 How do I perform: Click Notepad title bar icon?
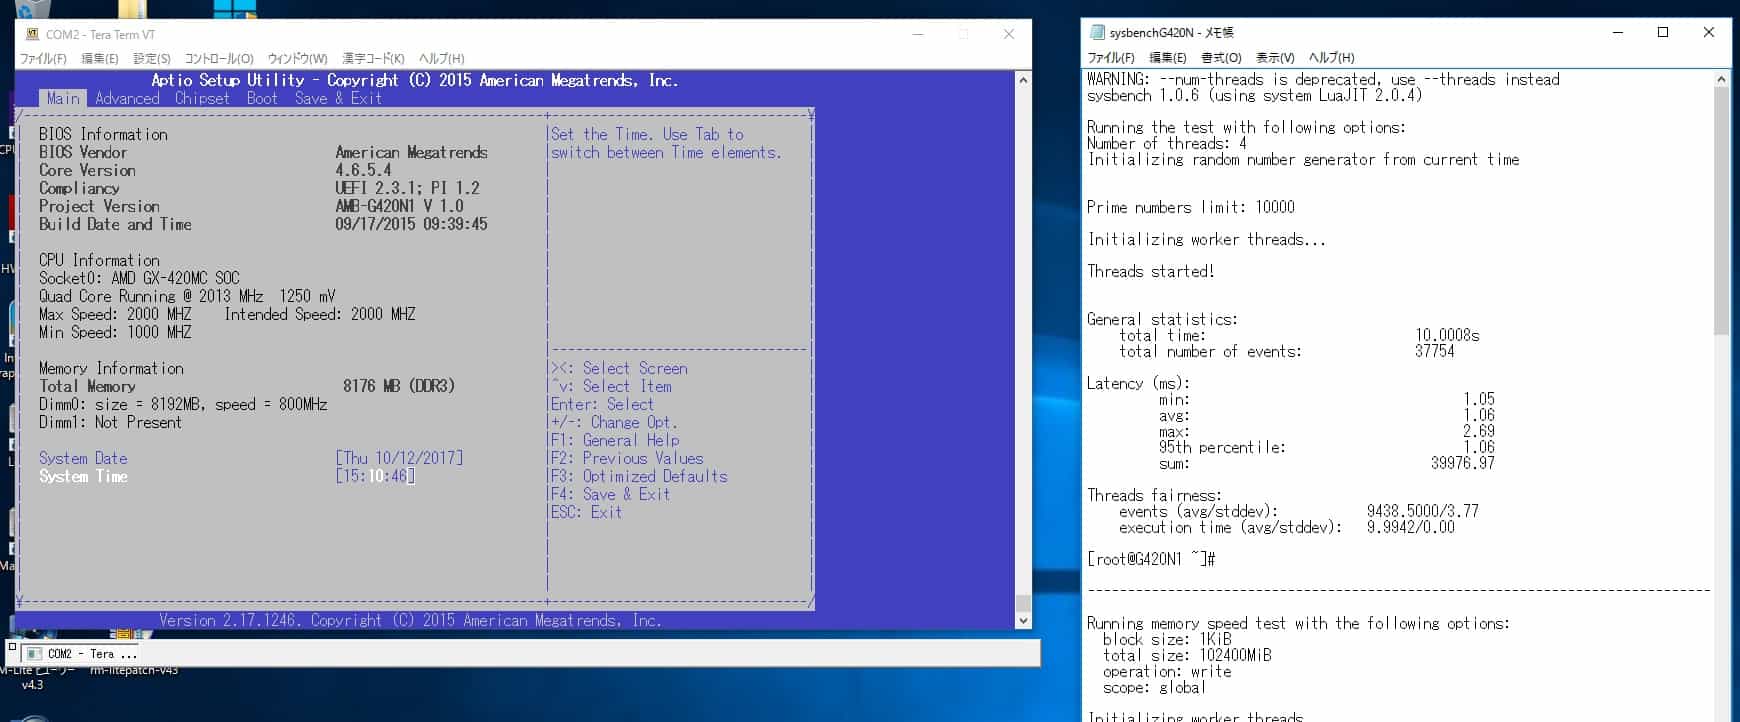[x=1097, y=32]
